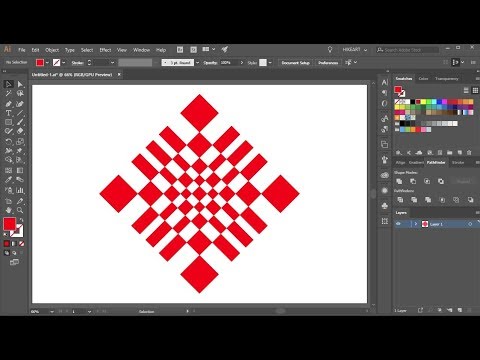The width and height of the screenshot is (480, 360).
Task: Select the Rectangle tool
Action: click(9, 122)
